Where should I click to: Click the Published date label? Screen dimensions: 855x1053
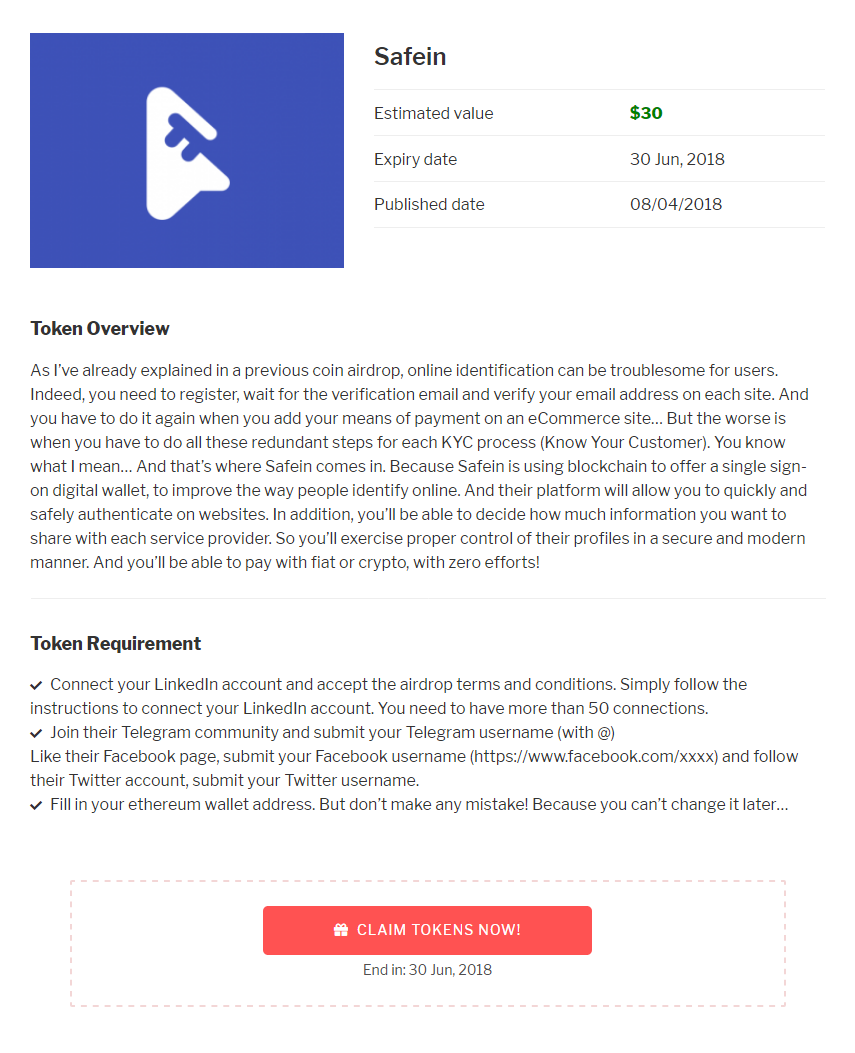(429, 204)
